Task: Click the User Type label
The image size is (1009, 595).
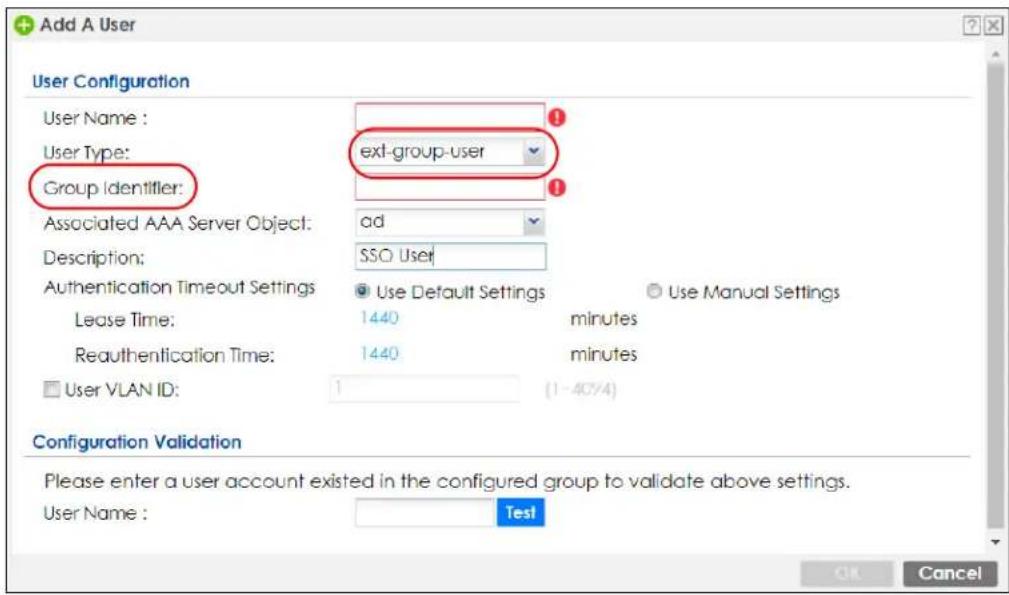Action: pos(86,153)
